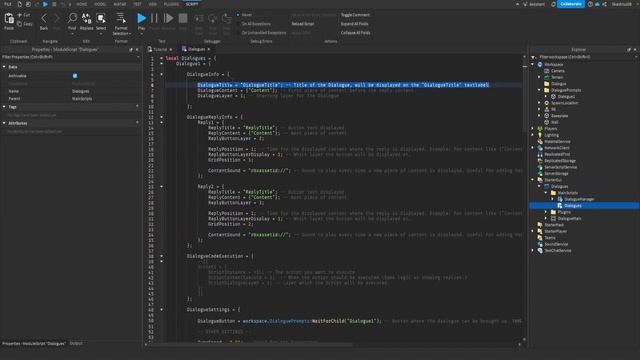Click the Collaborate button

click(x=571, y=4)
